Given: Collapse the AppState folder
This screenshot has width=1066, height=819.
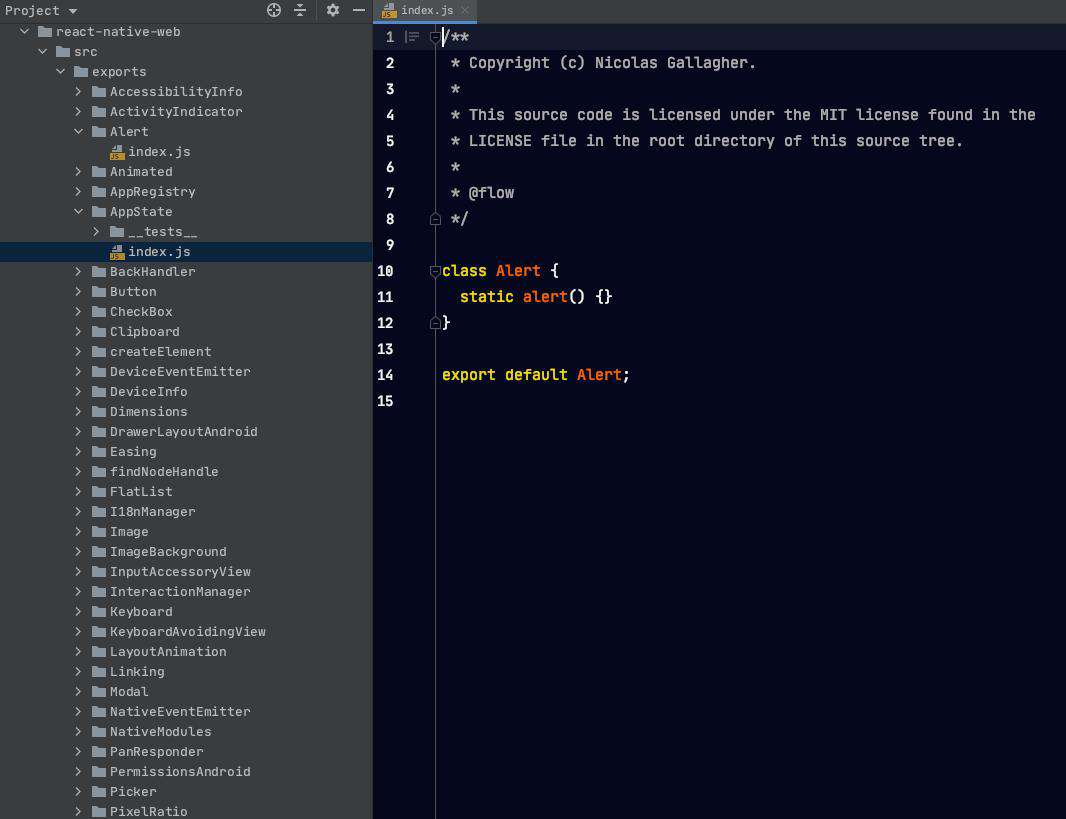Looking at the screenshot, I should pyautogui.click(x=78, y=211).
